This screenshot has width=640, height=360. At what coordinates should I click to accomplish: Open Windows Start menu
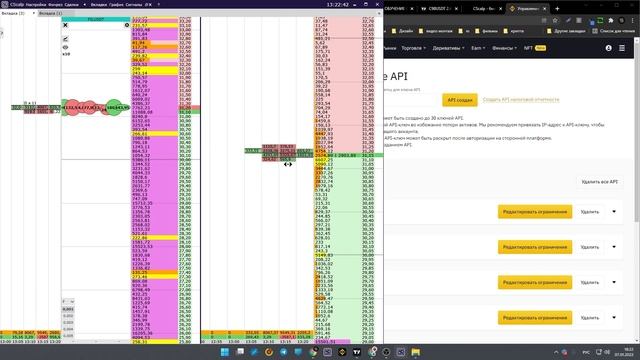(225, 352)
